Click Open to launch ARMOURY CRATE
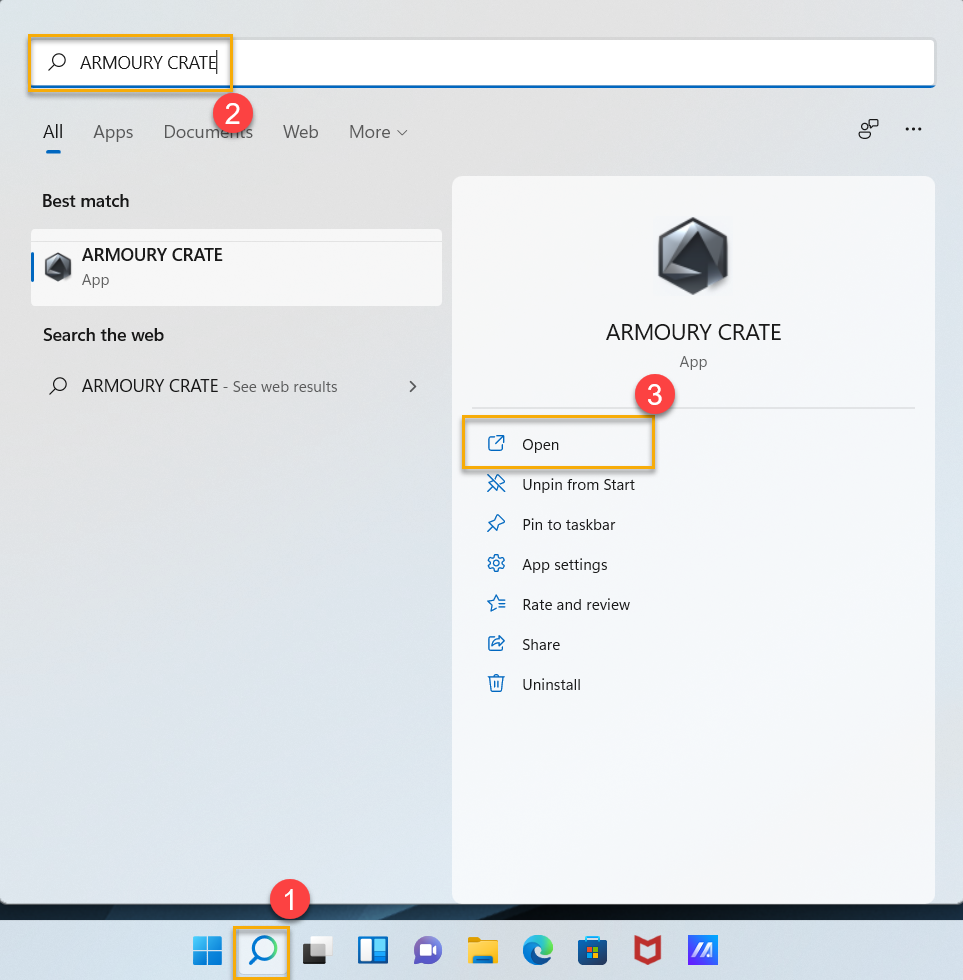Screen dimensions: 963x980 pos(540,444)
